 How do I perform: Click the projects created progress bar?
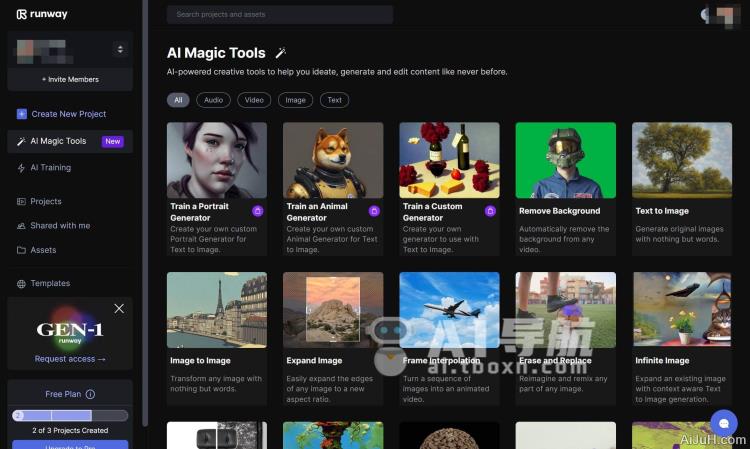click(70, 415)
